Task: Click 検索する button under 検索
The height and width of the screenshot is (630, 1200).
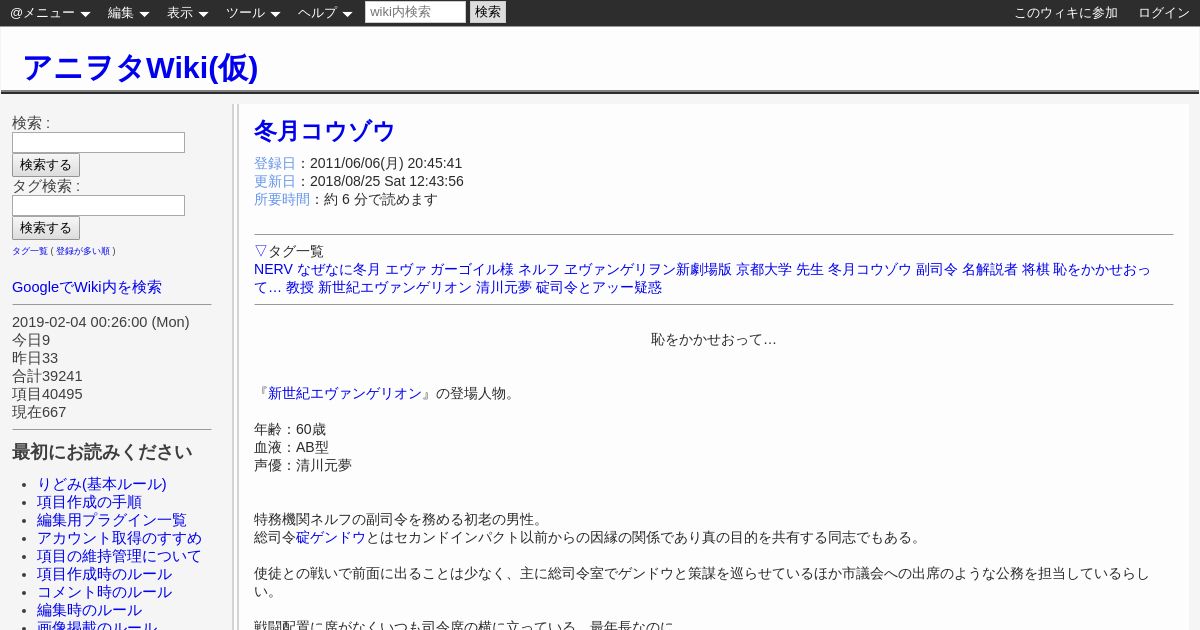Action: point(46,165)
